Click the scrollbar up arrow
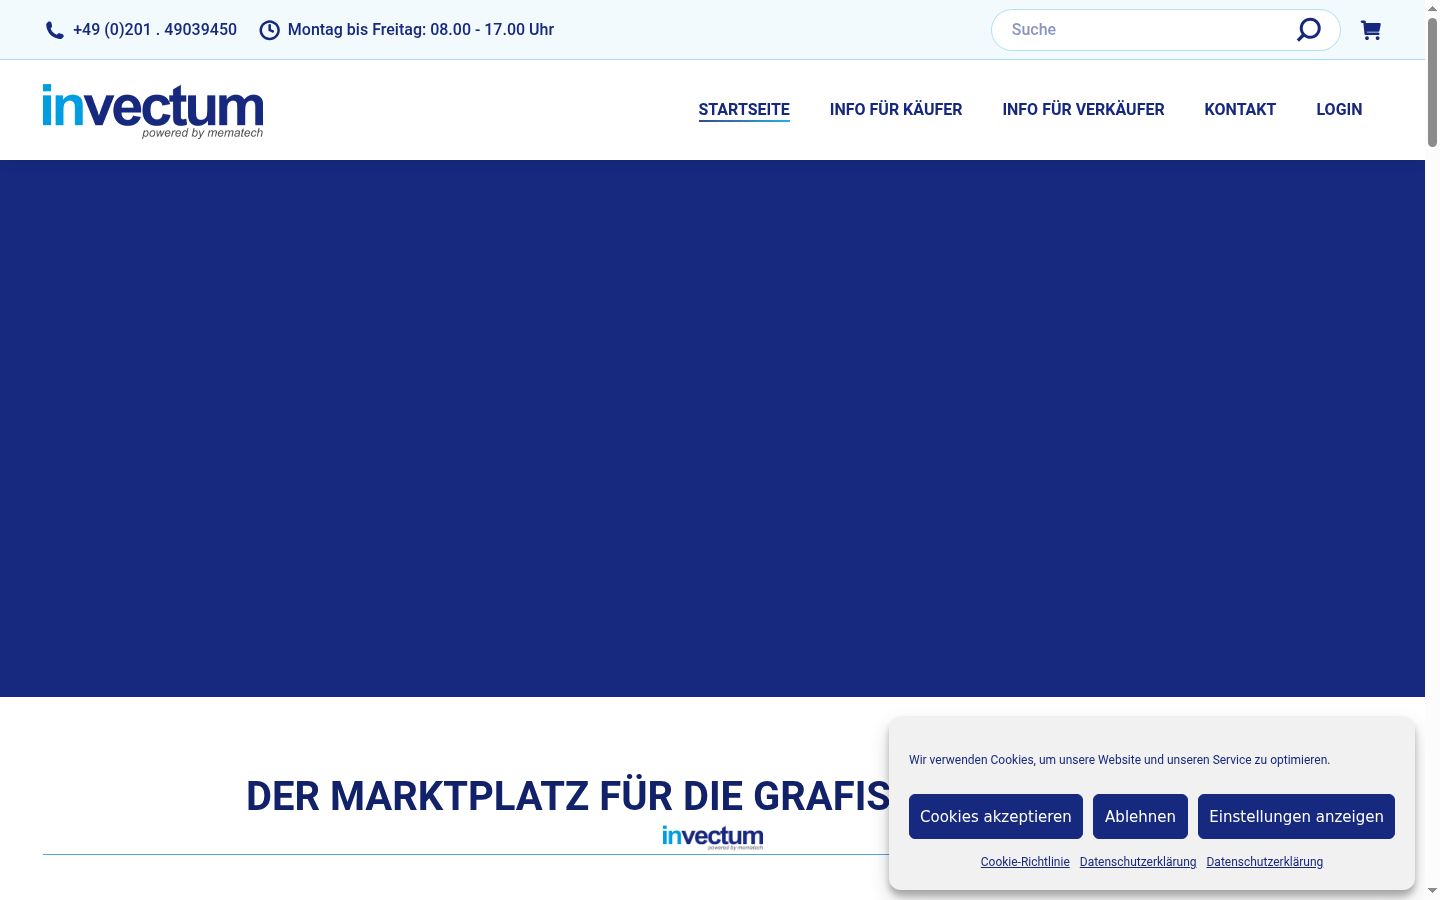Screen dimensions: 1440x900 [1432, 8]
